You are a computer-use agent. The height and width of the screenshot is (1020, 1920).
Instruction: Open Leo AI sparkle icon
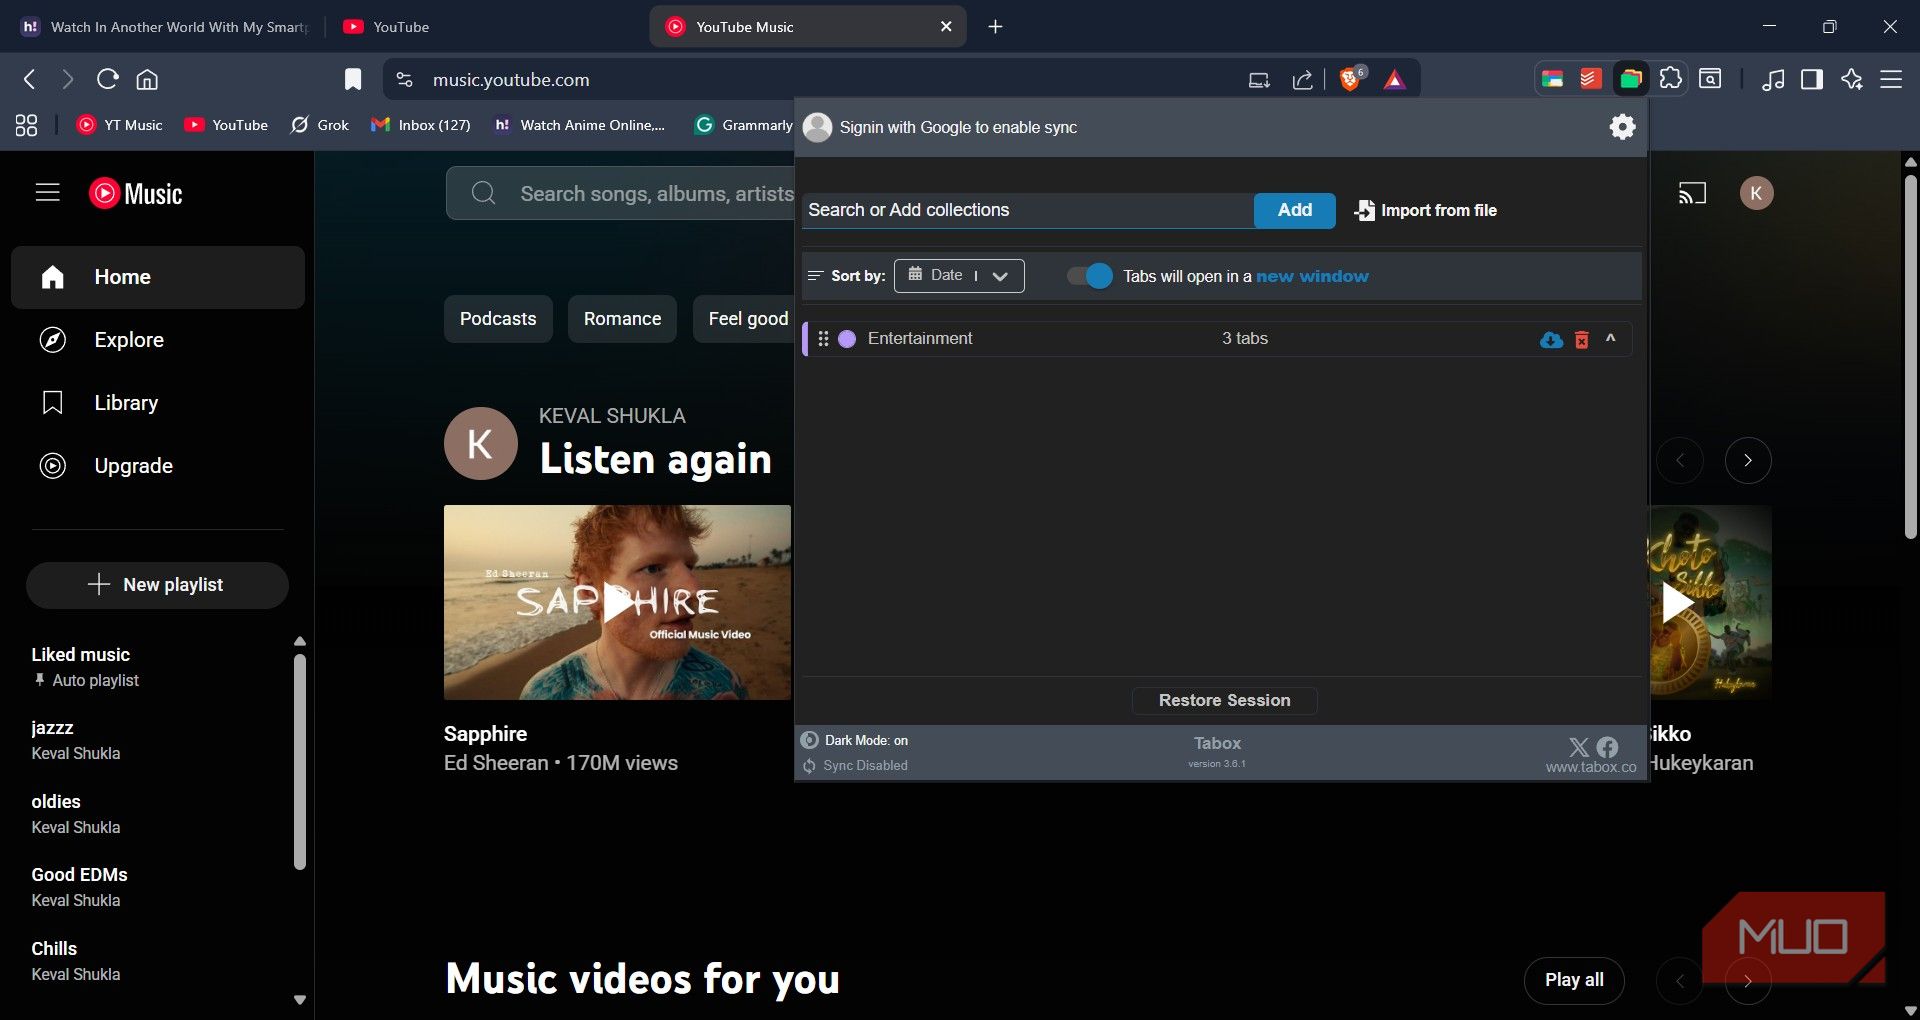[1852, 79]
